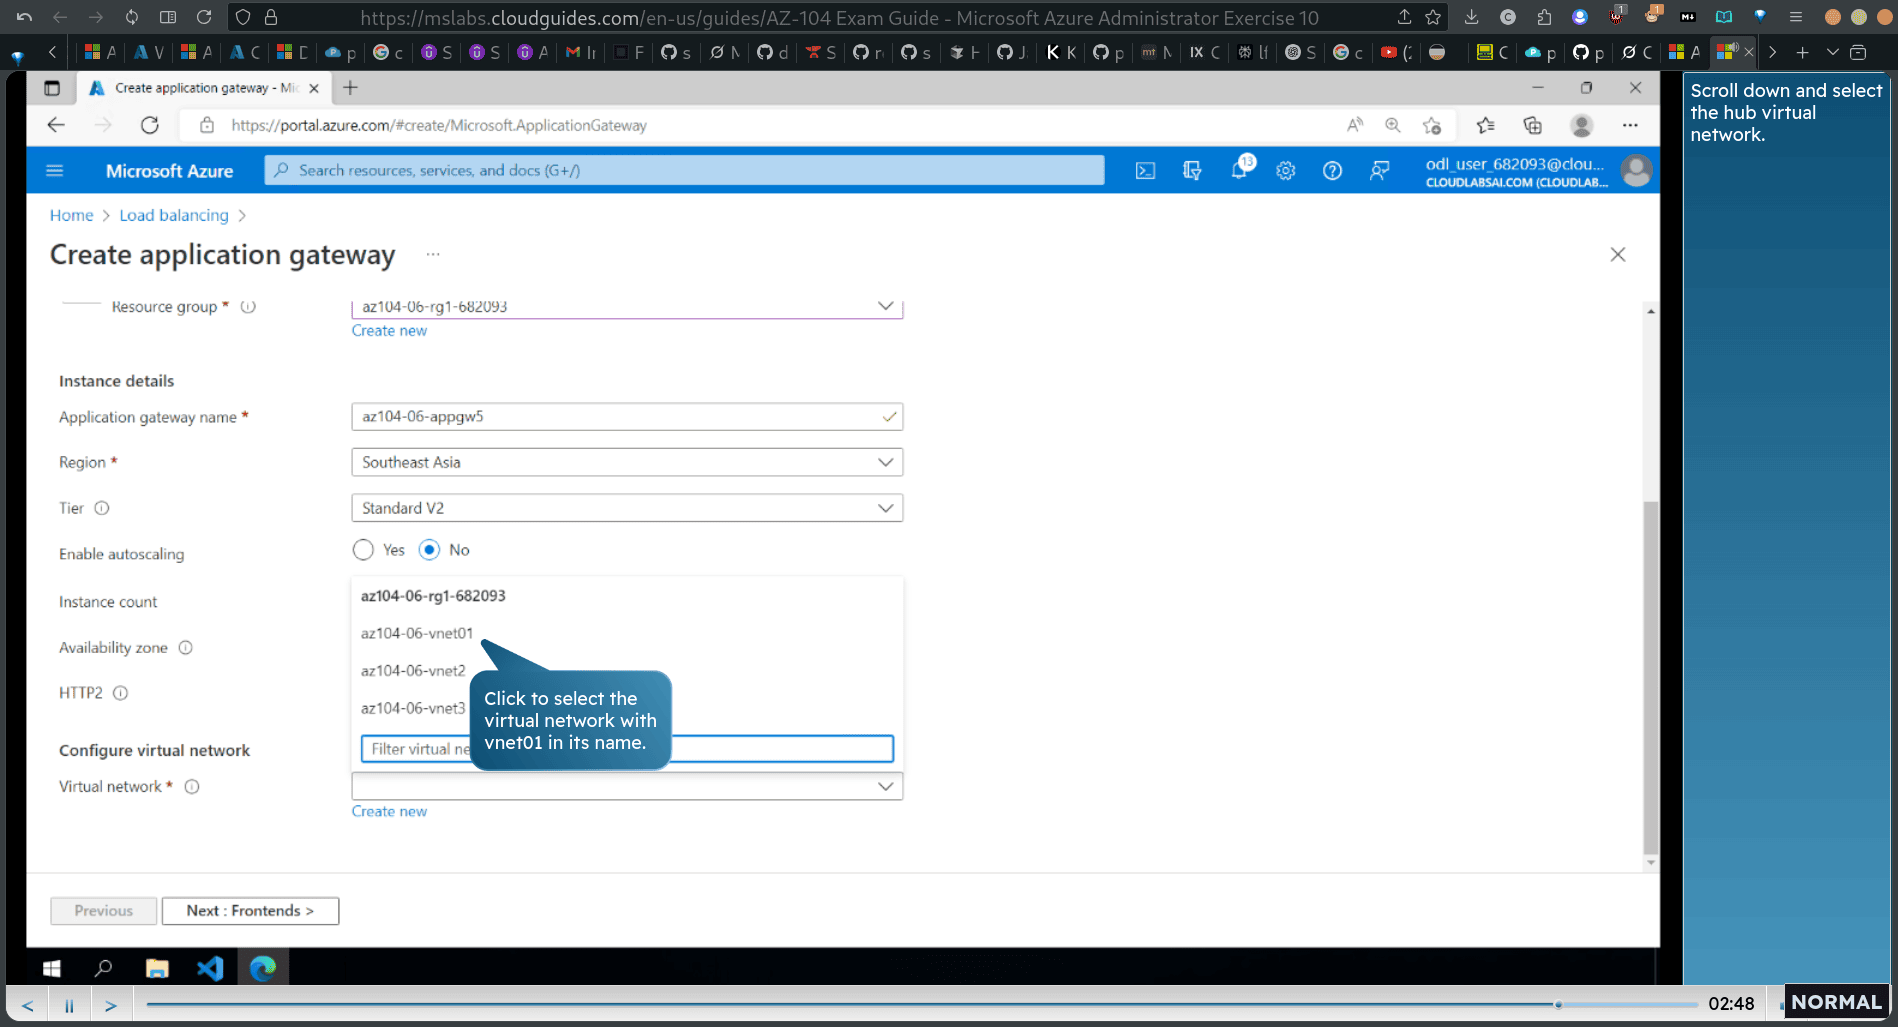Select the Create application gateway Edge tab
Screen dimensions: 1898x1027
point(205,88)
